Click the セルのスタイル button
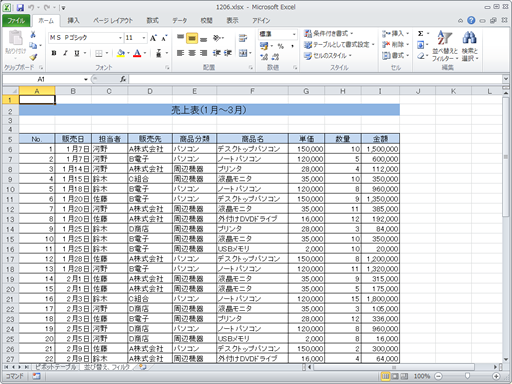The height and width of the screenshot is (384, 512). point(328,56)
